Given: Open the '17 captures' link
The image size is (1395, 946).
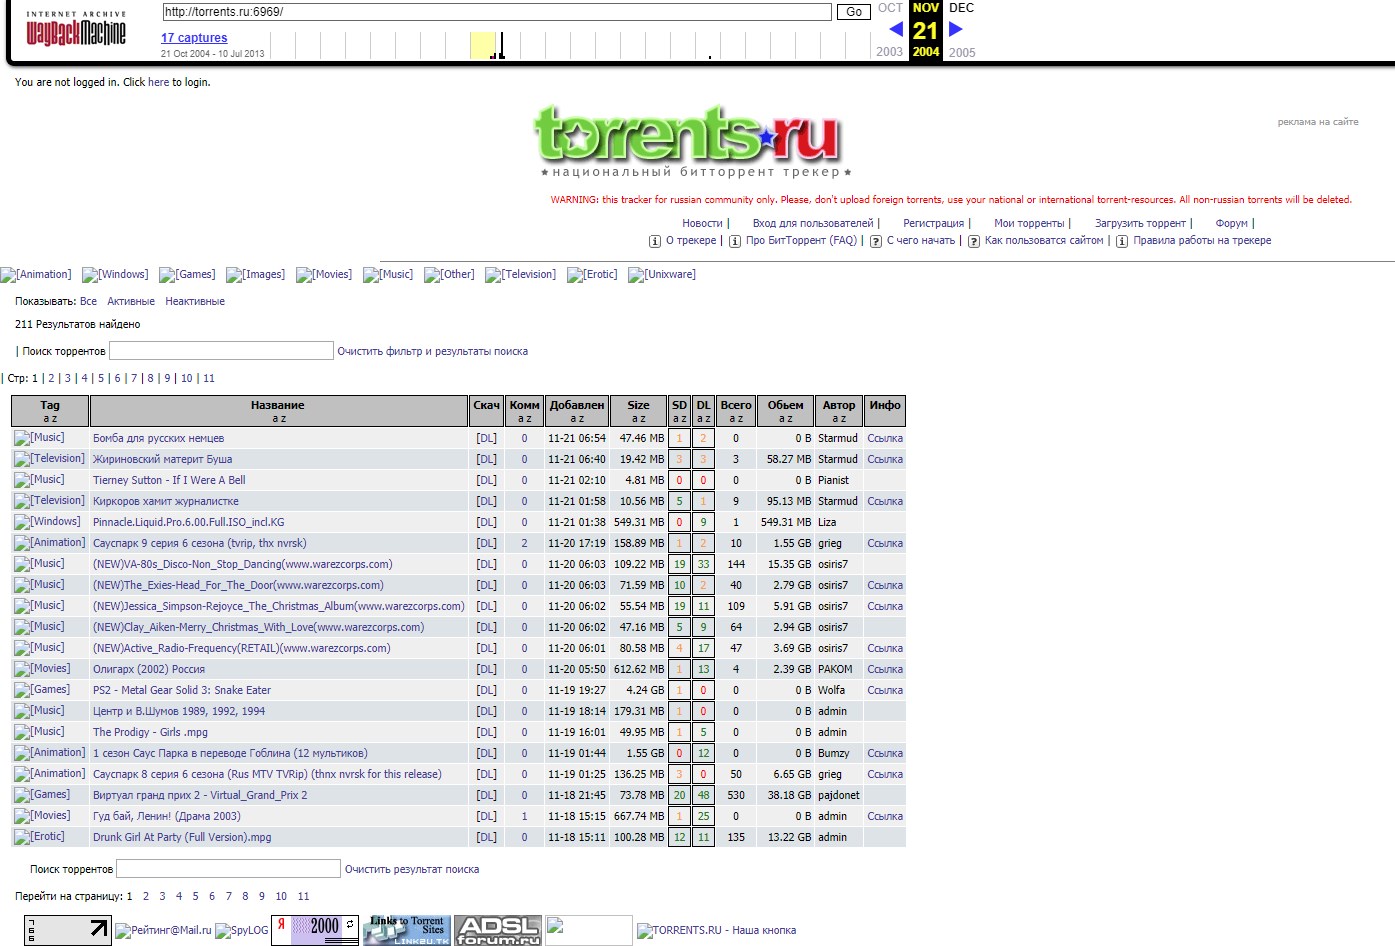Looking at the screenshot, I should (194, 38).
